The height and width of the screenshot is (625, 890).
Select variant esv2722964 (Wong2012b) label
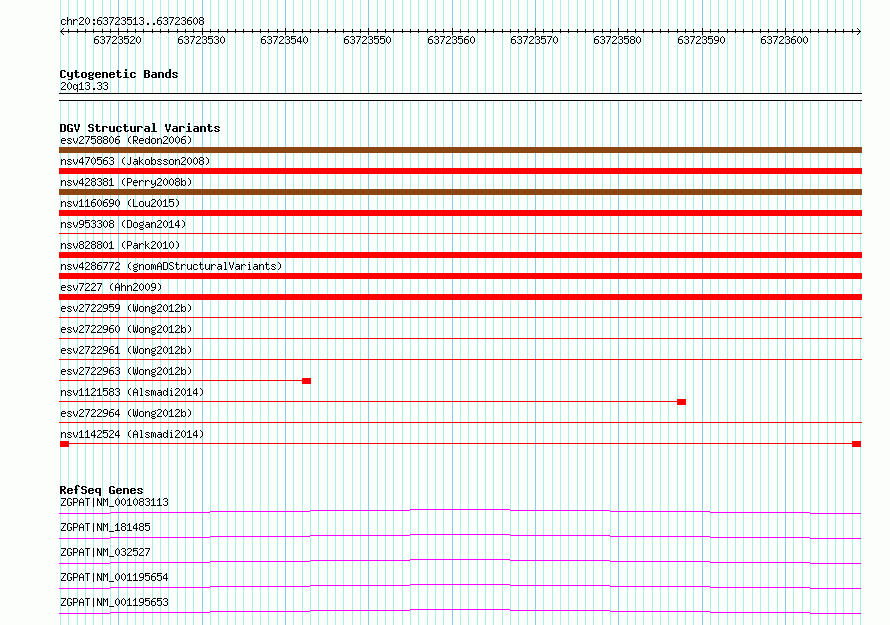pos(126,413)
